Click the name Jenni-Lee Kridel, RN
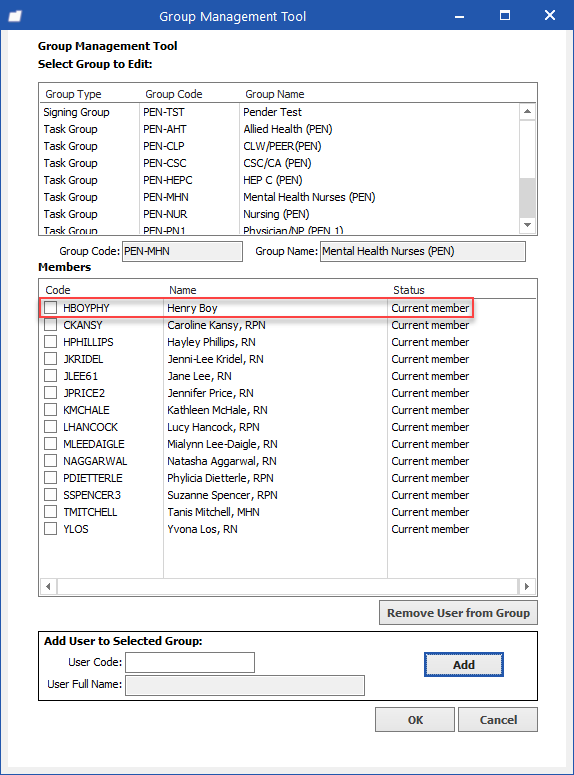The width and height of the screenshot is (574, 775). pos(215,359)
